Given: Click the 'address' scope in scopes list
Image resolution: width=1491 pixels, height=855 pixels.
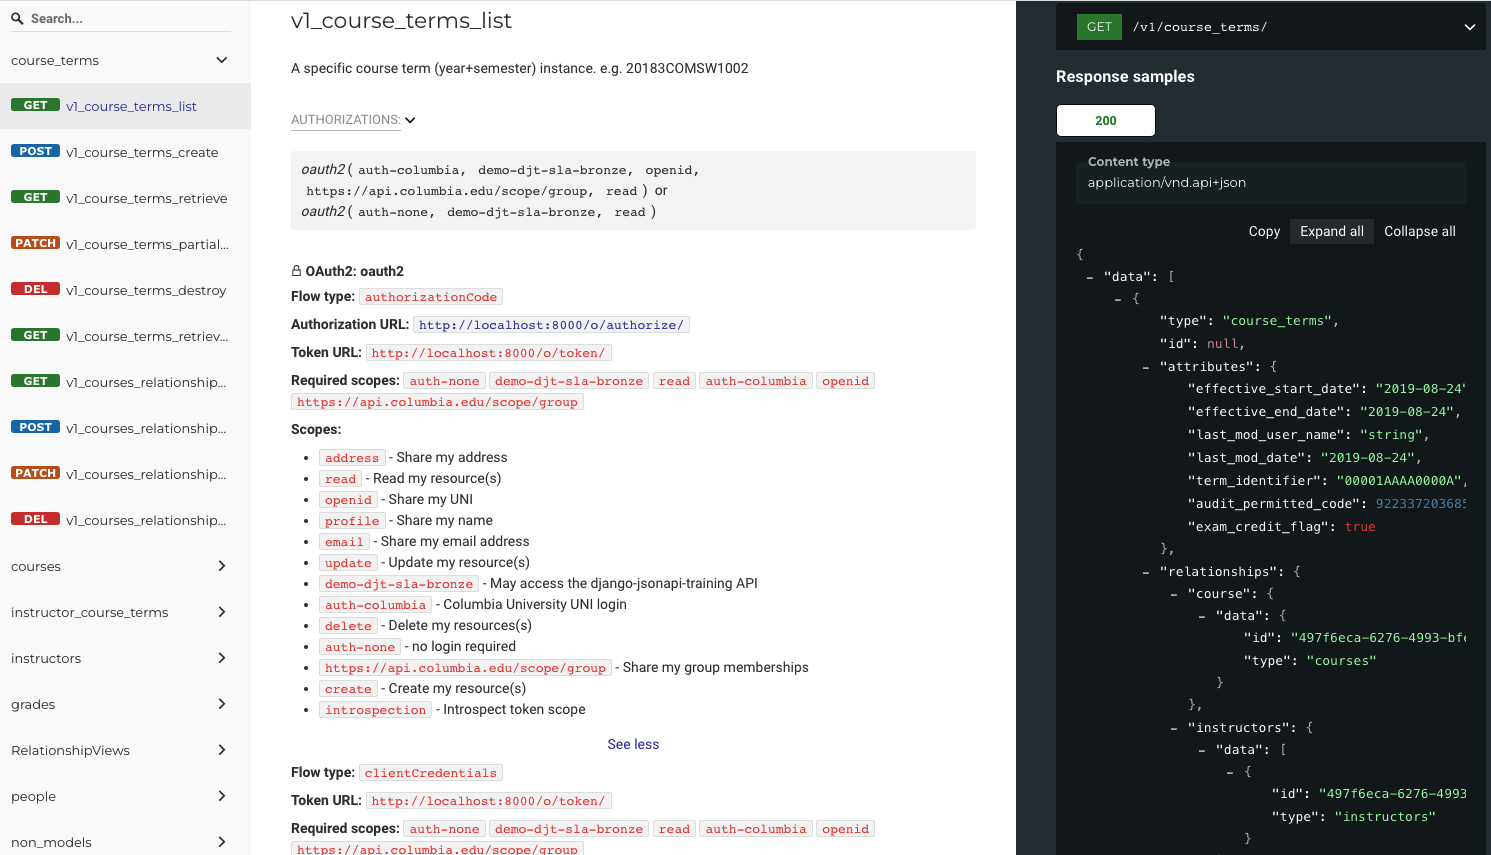Looking at the screenshot, I should [x=351, y=458].
